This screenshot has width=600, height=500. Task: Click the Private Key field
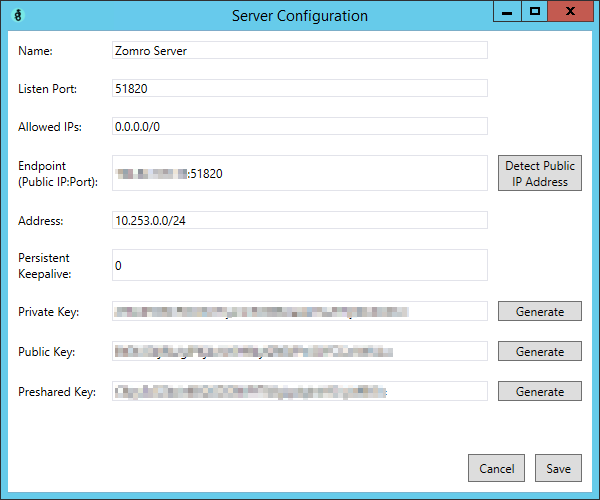tap(300, 311)
